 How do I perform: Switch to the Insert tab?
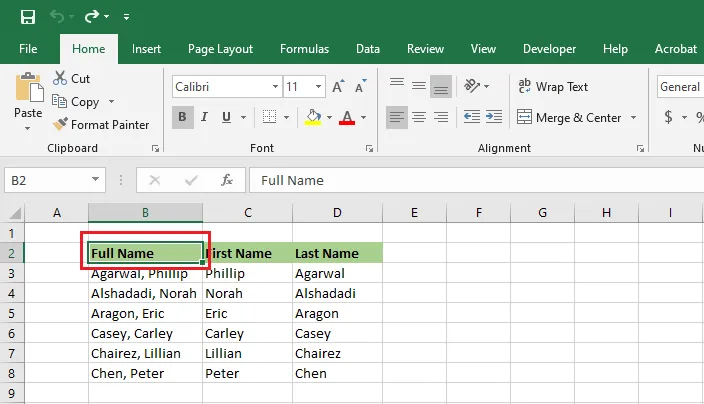[x=146, y=48]
